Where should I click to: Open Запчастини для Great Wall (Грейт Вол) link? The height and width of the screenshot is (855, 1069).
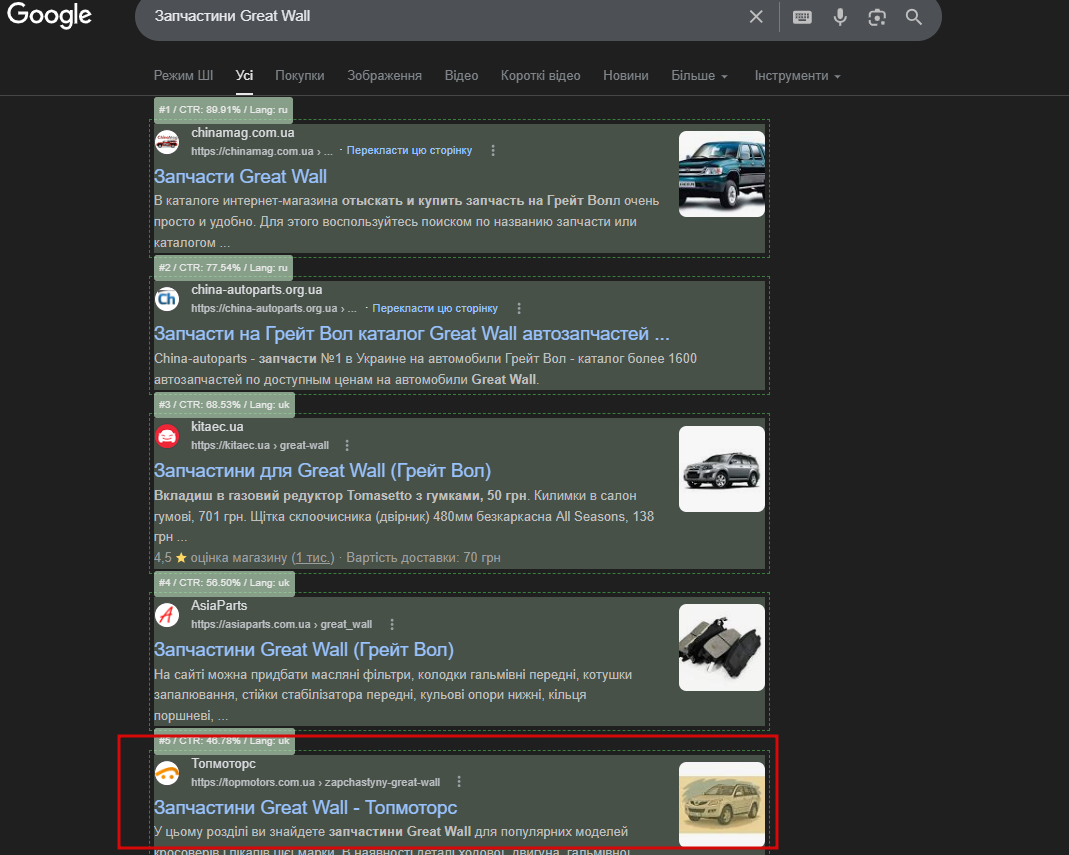(322, 470)
